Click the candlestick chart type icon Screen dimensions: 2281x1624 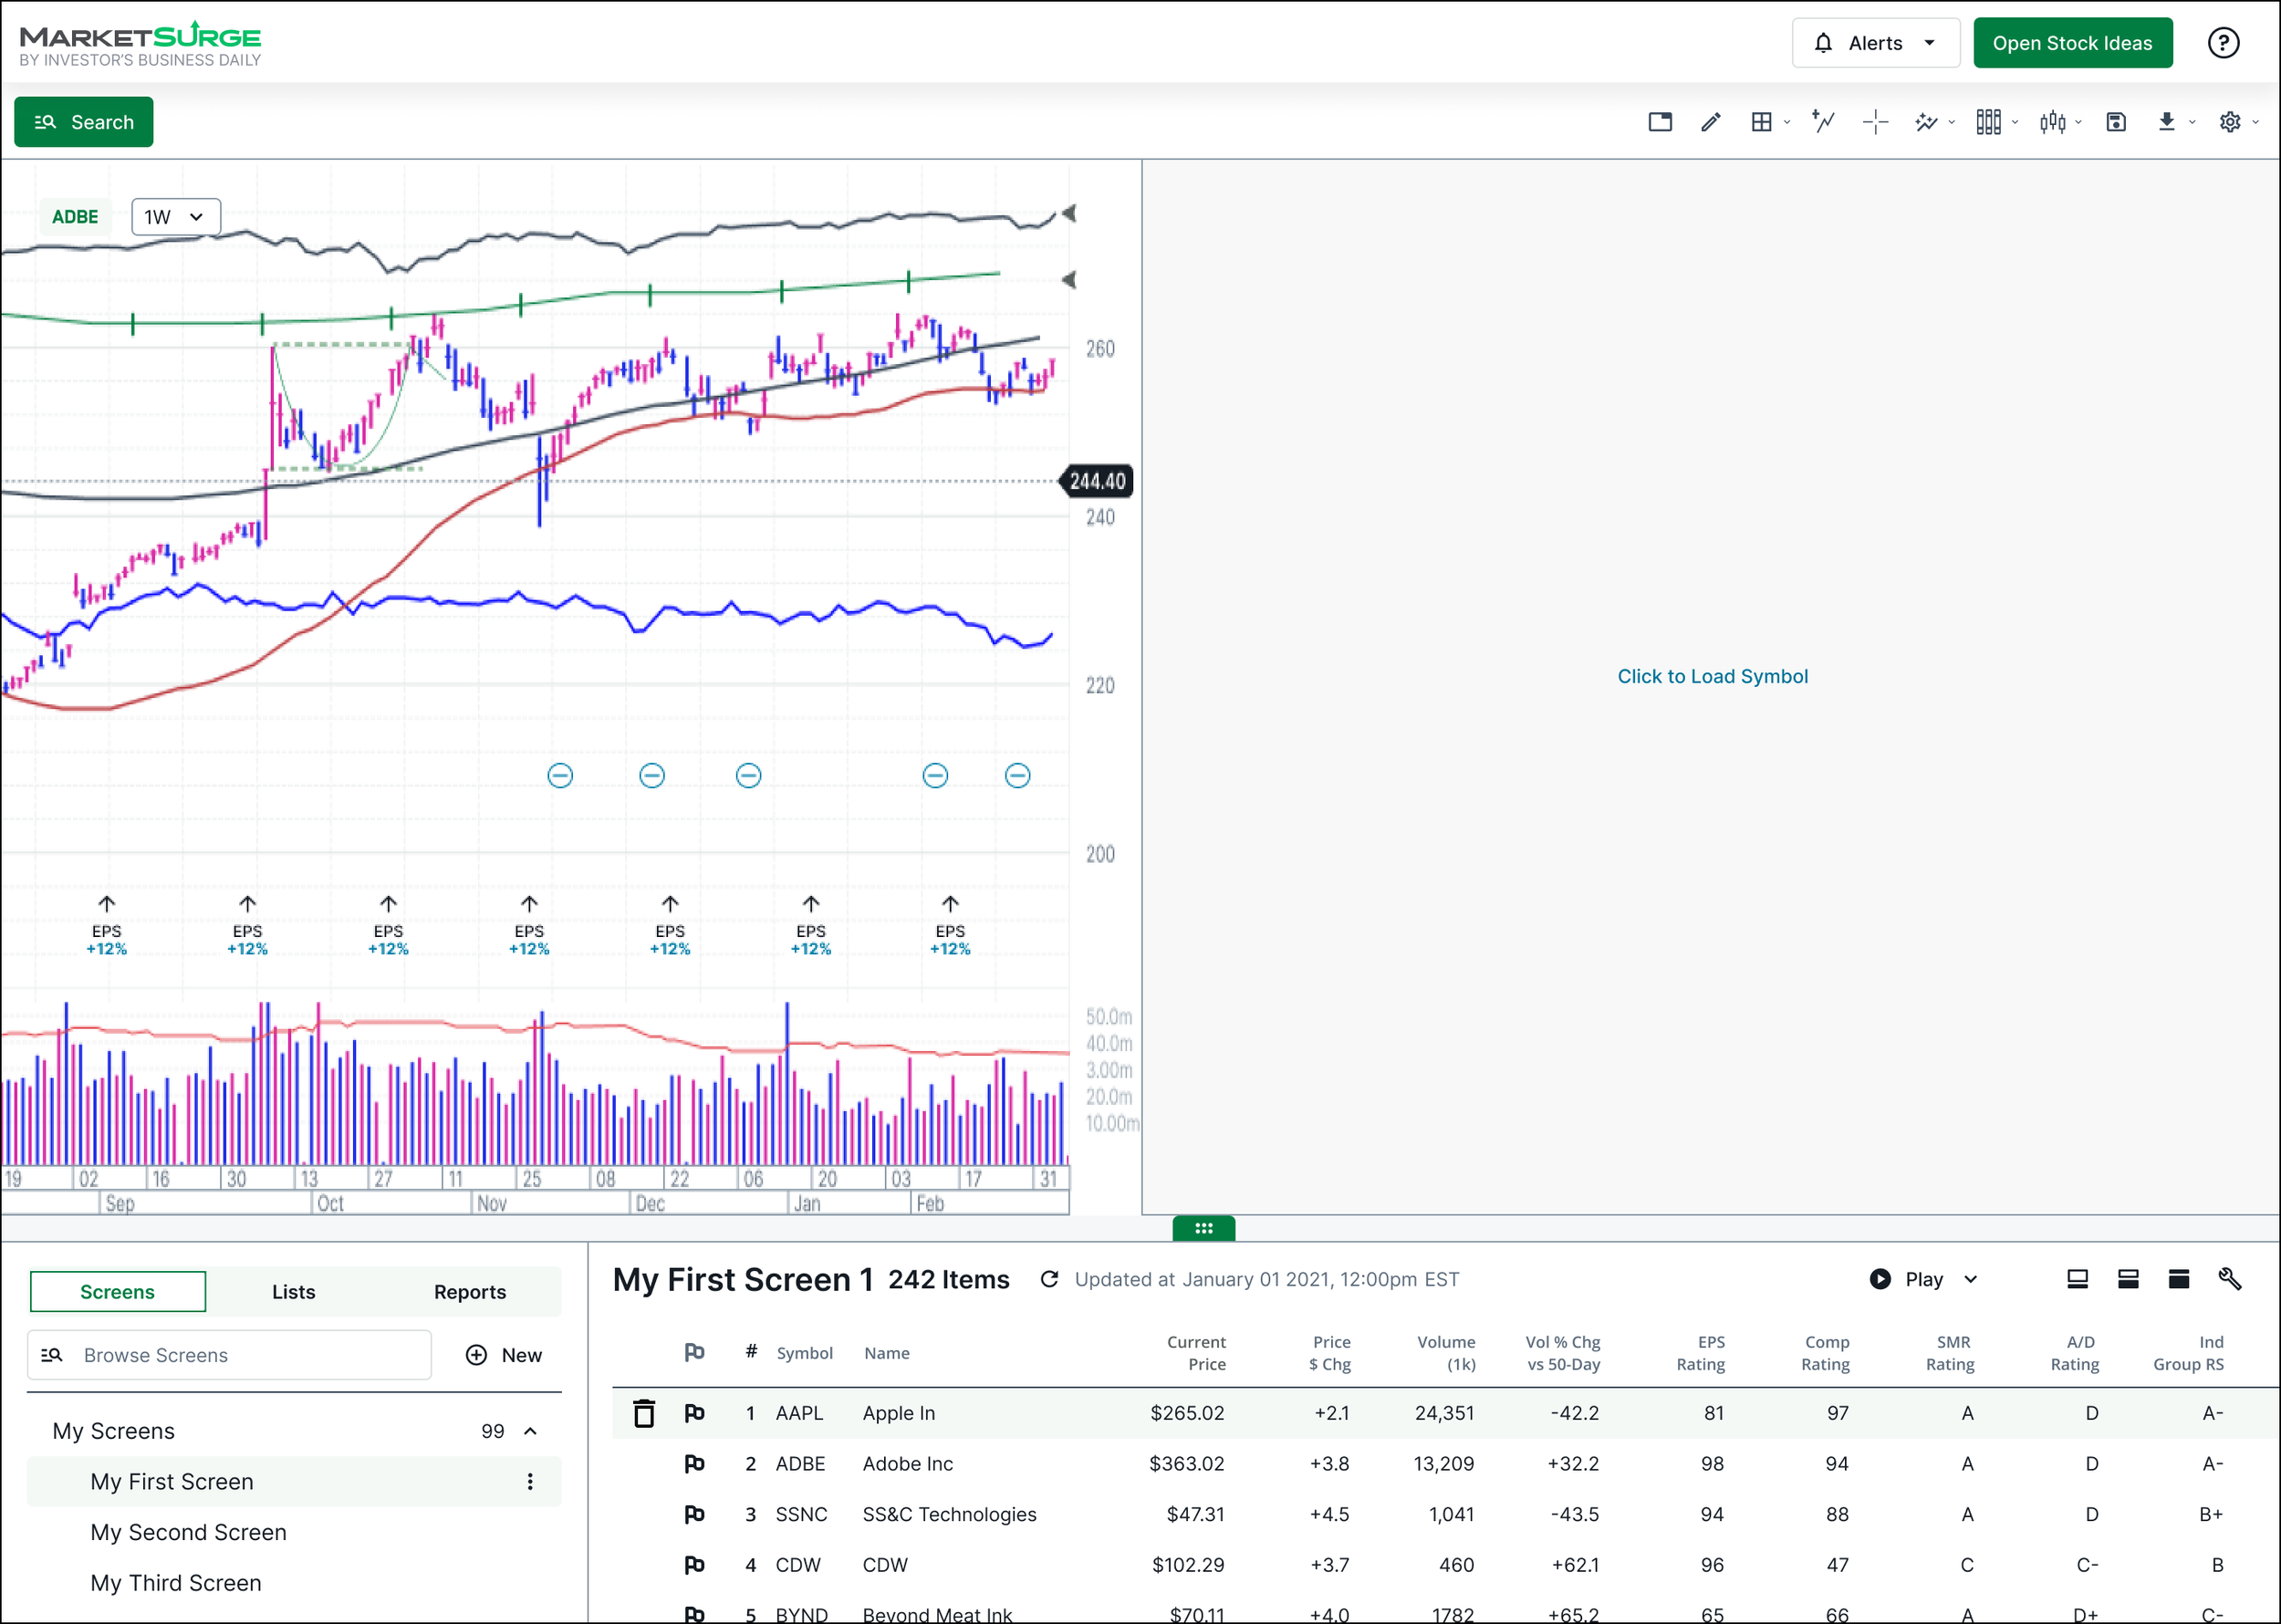coord(2053,122)
